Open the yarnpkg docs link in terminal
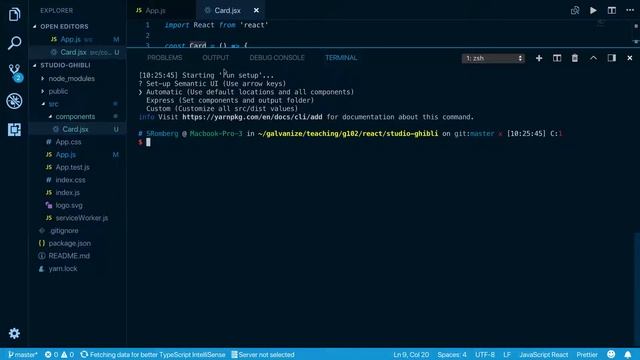This screenshot has width=640, height=360. click(x=252, y=117)
